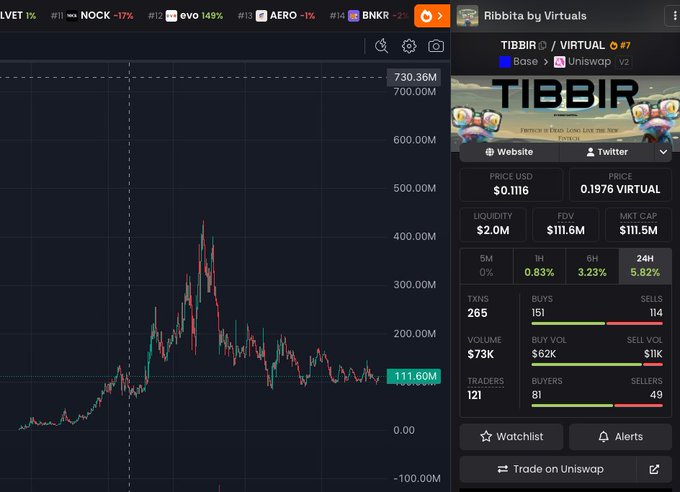This screenshot has width=680, height=492.
Task: Open NOCK trending token entry
Action: click(x=92, y=16)
